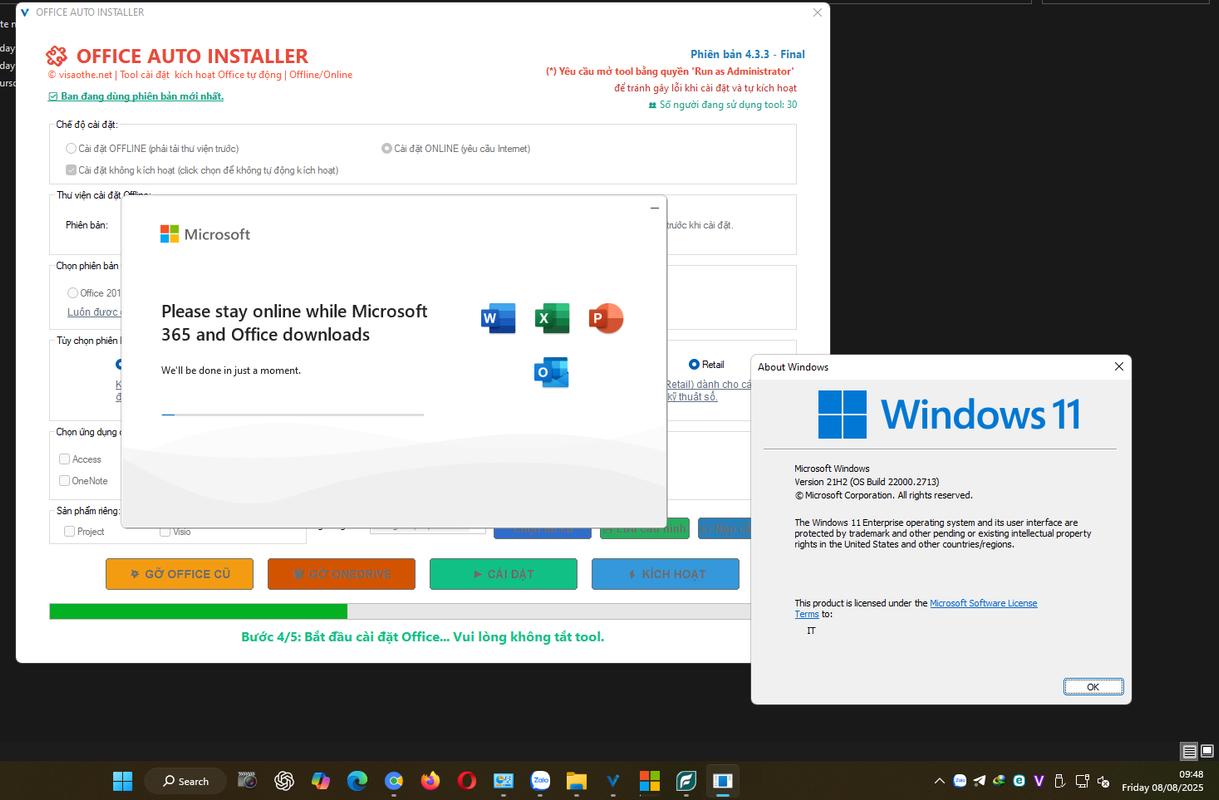Switch to Microsoft Office setup taskbar icon
The height and width of the screenshot is (800, 1219).
click(650, 781)
